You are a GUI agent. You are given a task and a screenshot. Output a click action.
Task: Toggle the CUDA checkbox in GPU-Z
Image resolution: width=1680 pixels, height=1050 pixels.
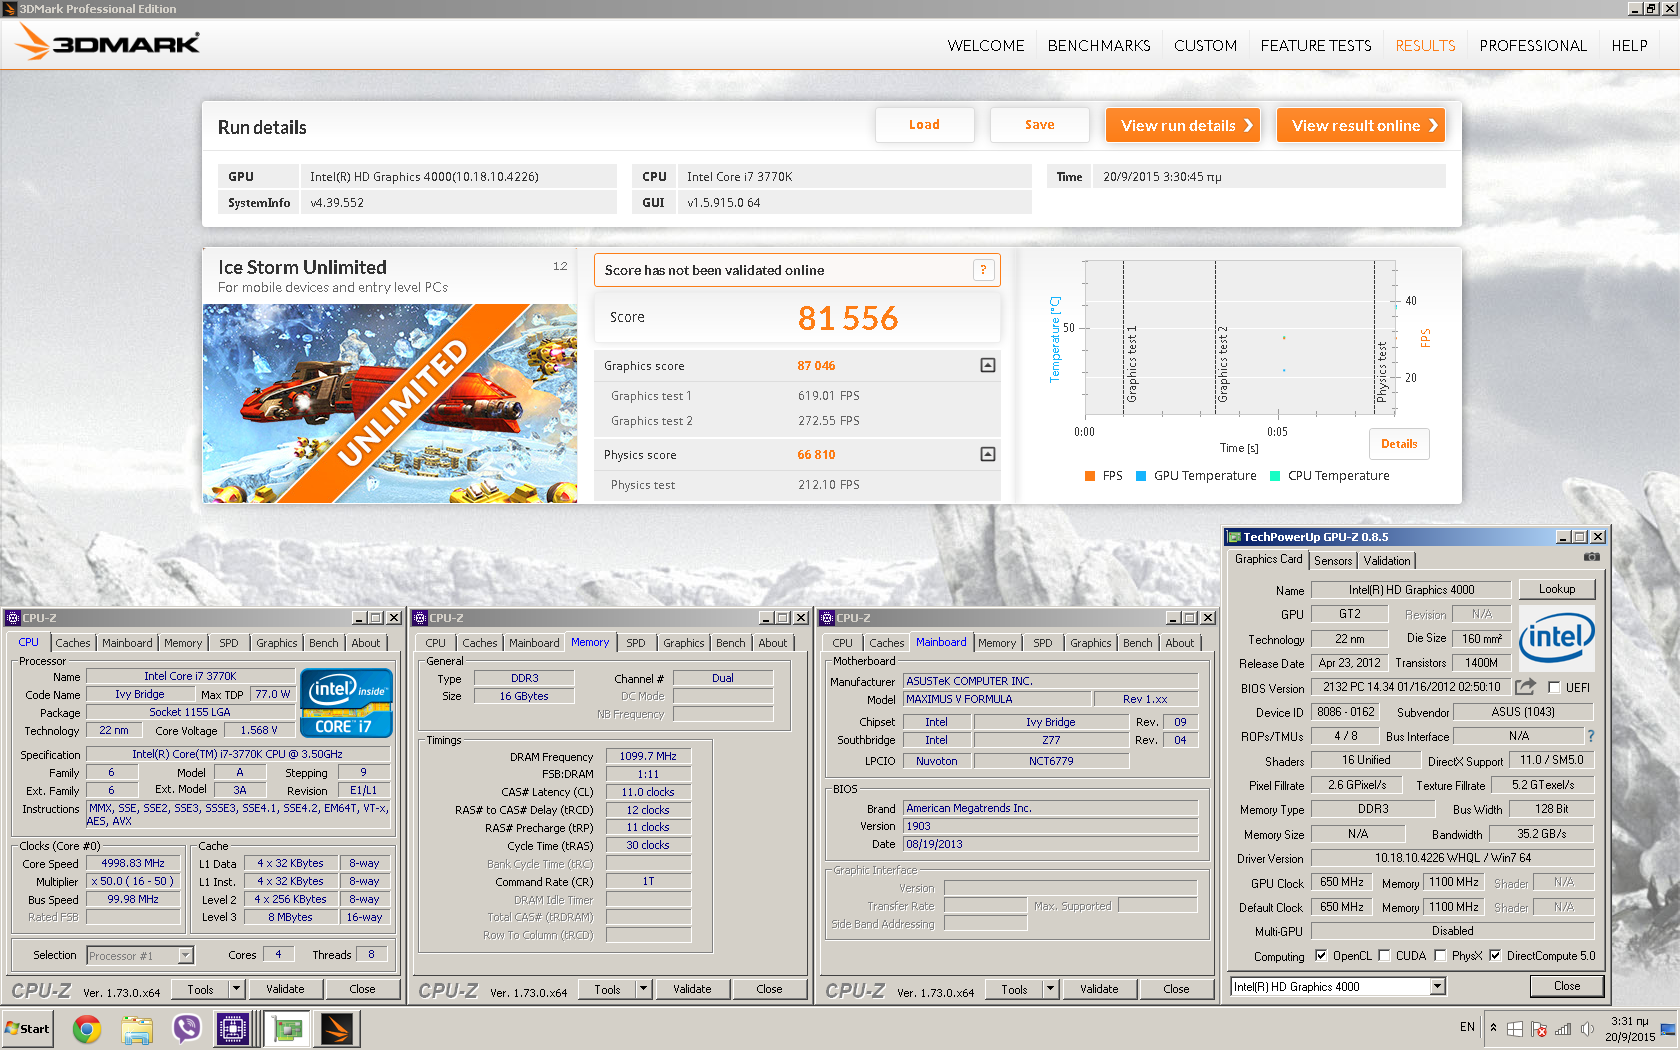[x=1384, y=956]
